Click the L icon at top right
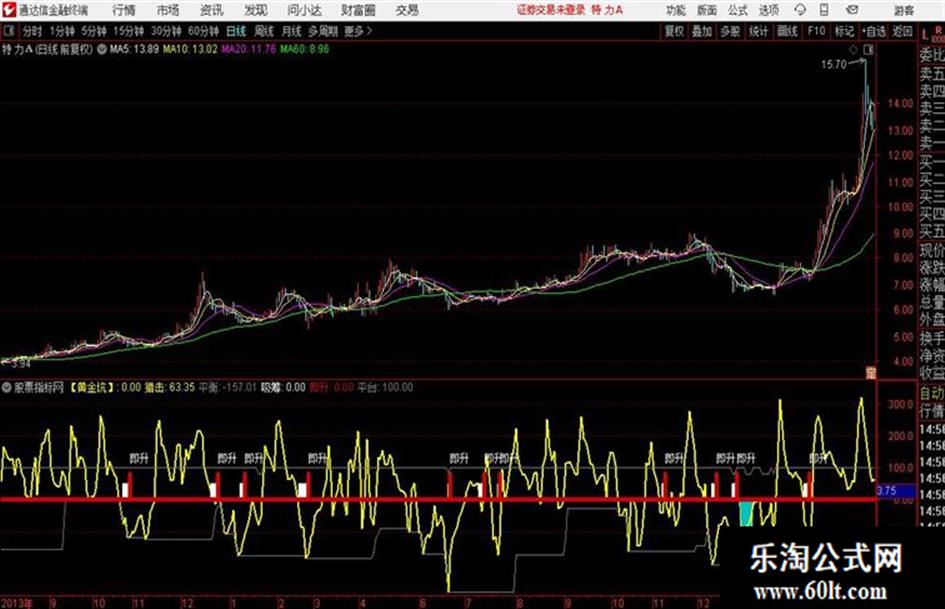This screenshot has height=609, width=945. (925, 35)
